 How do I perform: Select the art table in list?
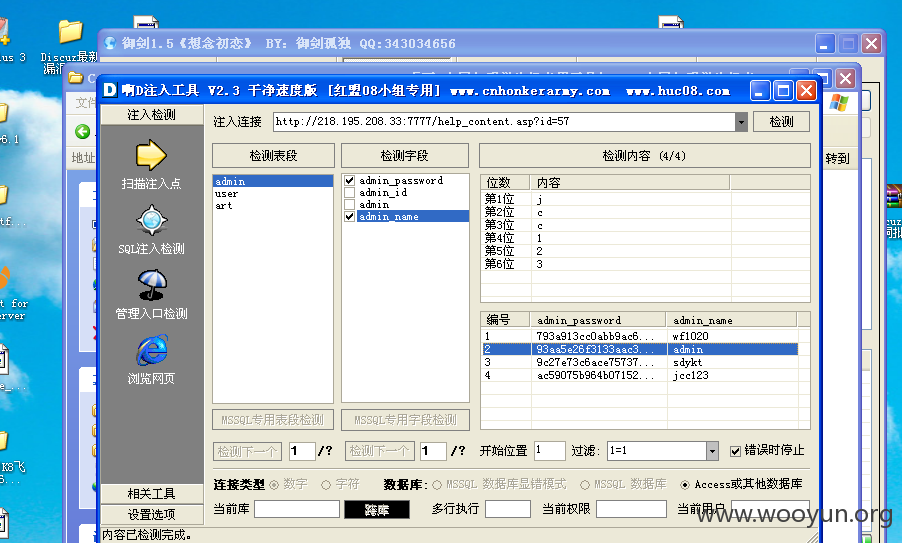(x=273, y=205)
